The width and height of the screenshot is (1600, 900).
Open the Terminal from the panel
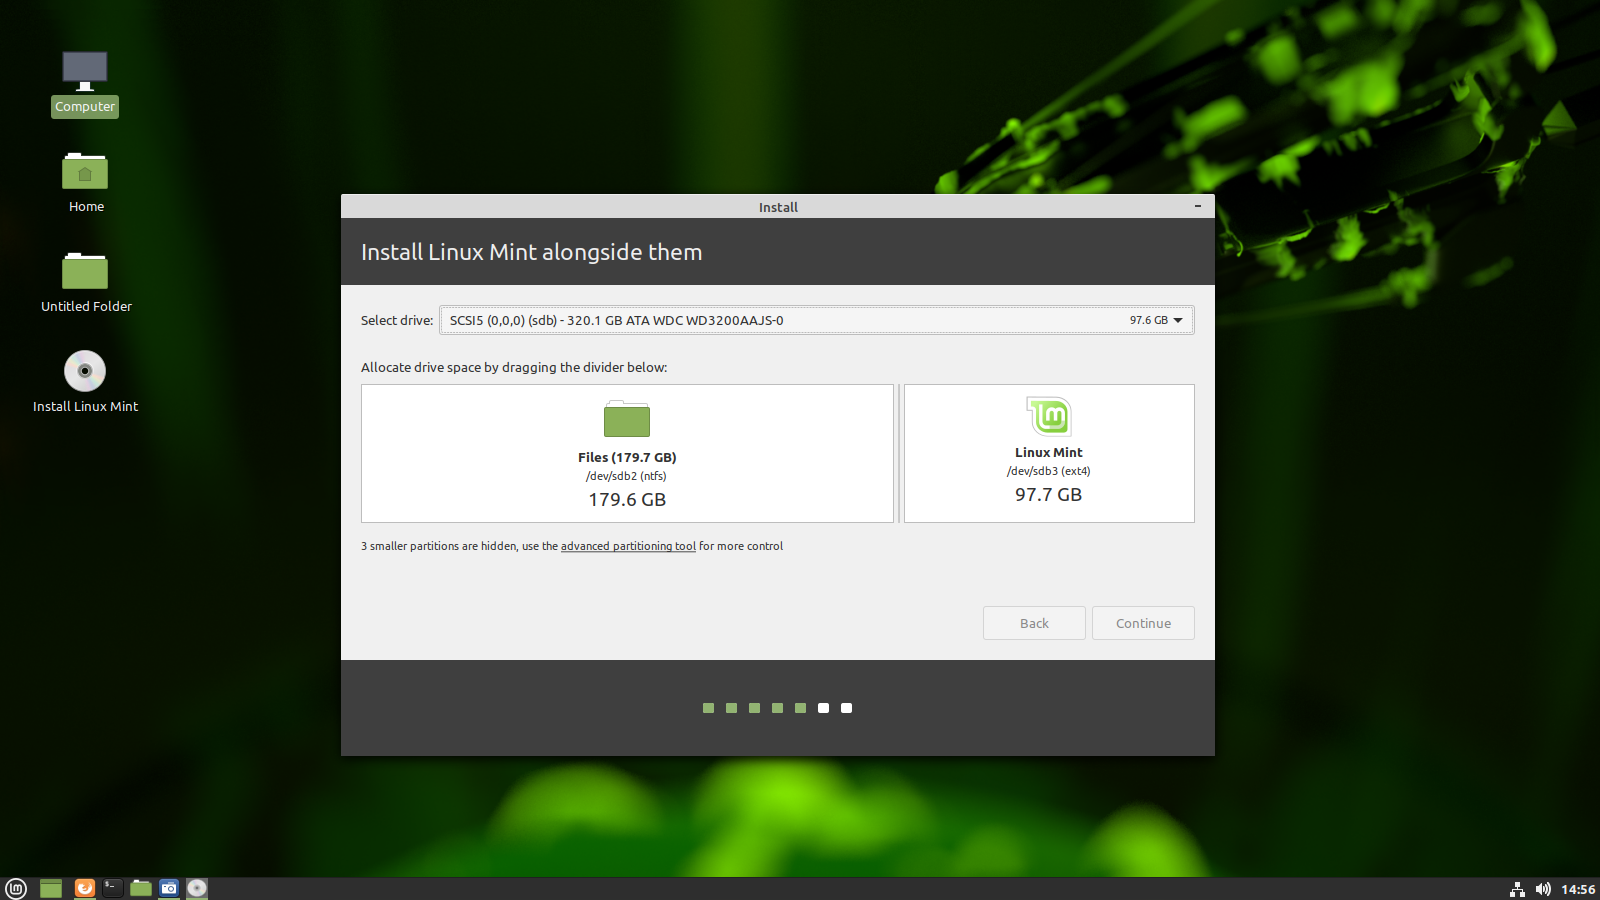tap(113, 888)
